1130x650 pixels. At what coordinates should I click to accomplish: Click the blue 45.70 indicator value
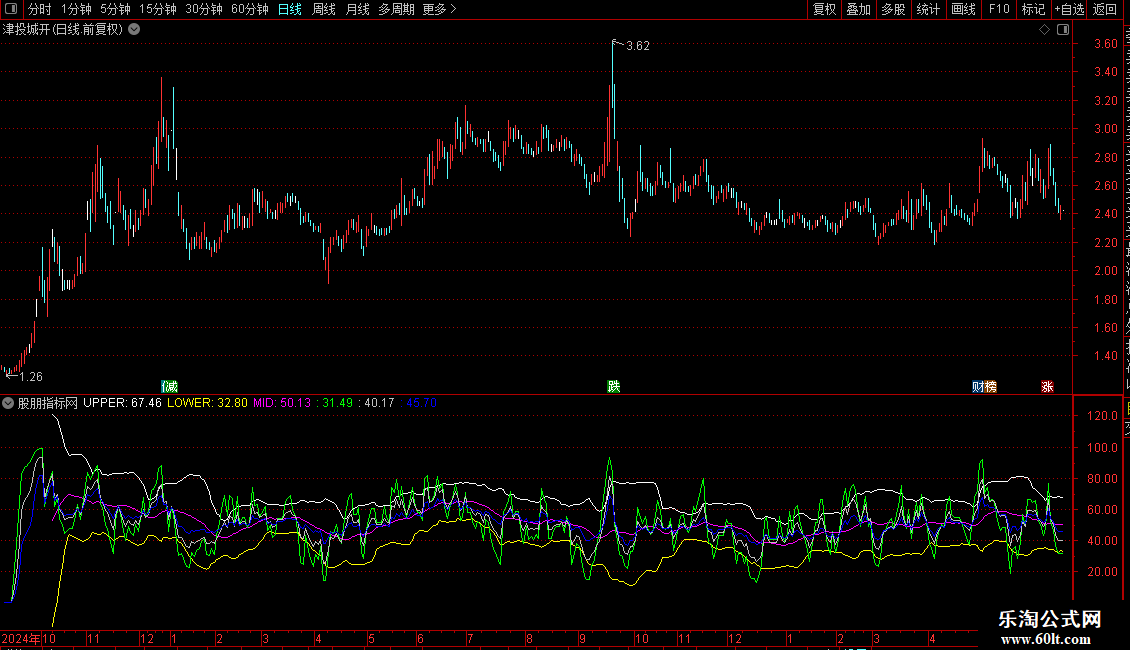point(422,403)
